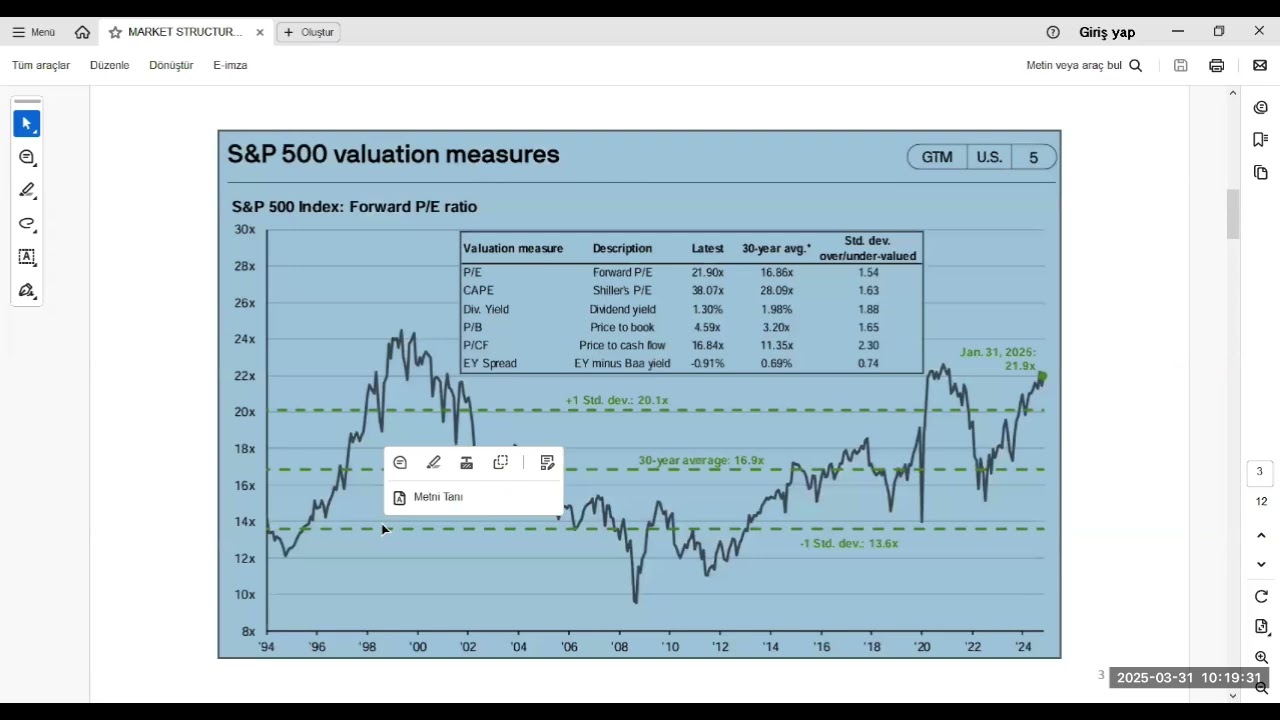This screenshot has height=720, width=1280.
Task: Click the Jan. 31, 2025 annotation
Action: click(x=998, y=359)
